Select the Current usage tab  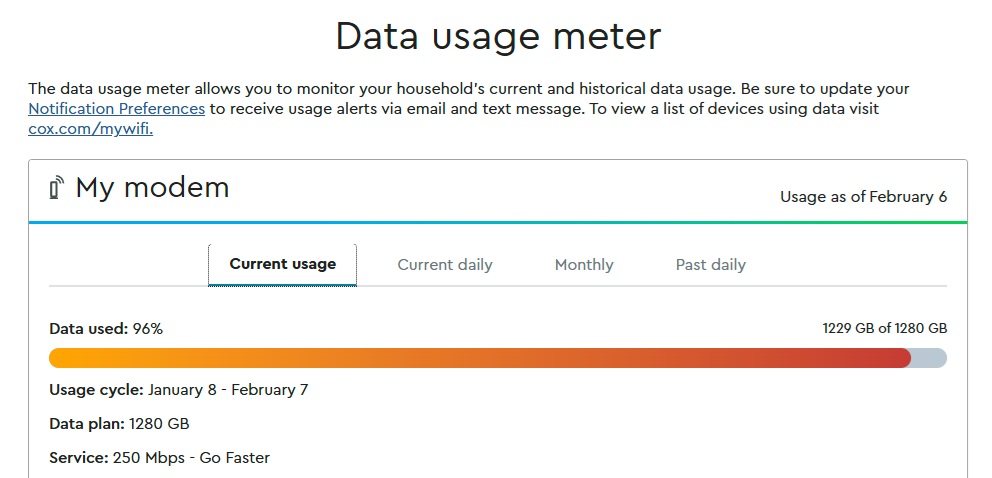pyautogui.click(x=282, y=264)
